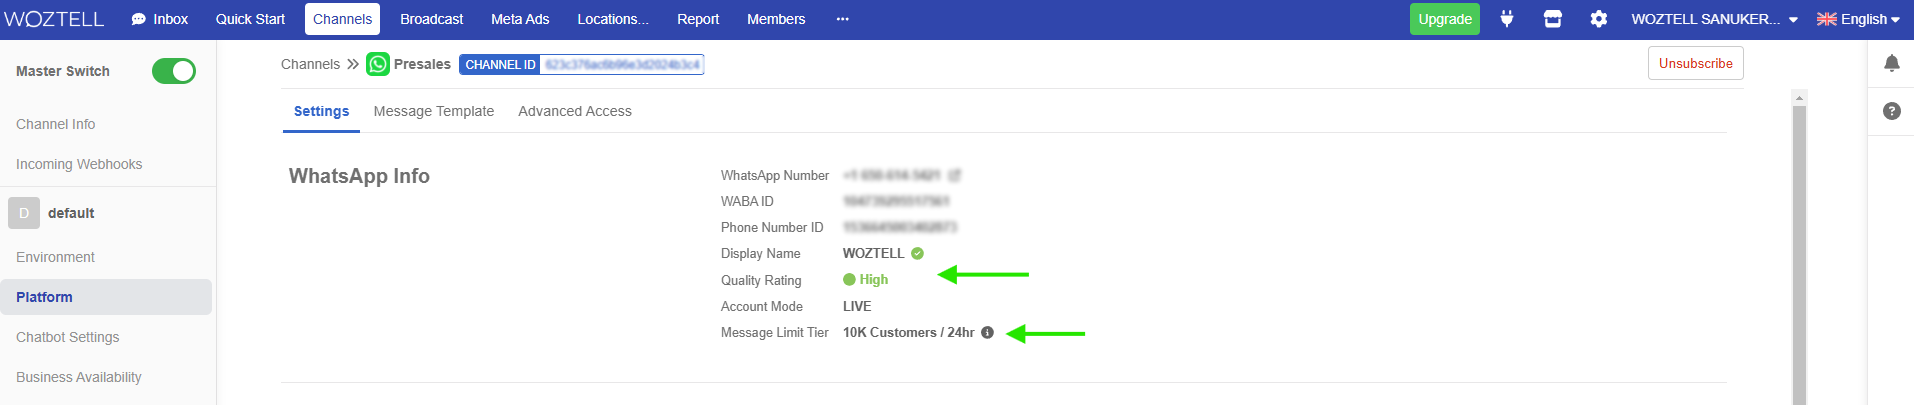Open the notifications bell
The height and width of the screenshot is (405, 1914).
tap(1891, 64)
